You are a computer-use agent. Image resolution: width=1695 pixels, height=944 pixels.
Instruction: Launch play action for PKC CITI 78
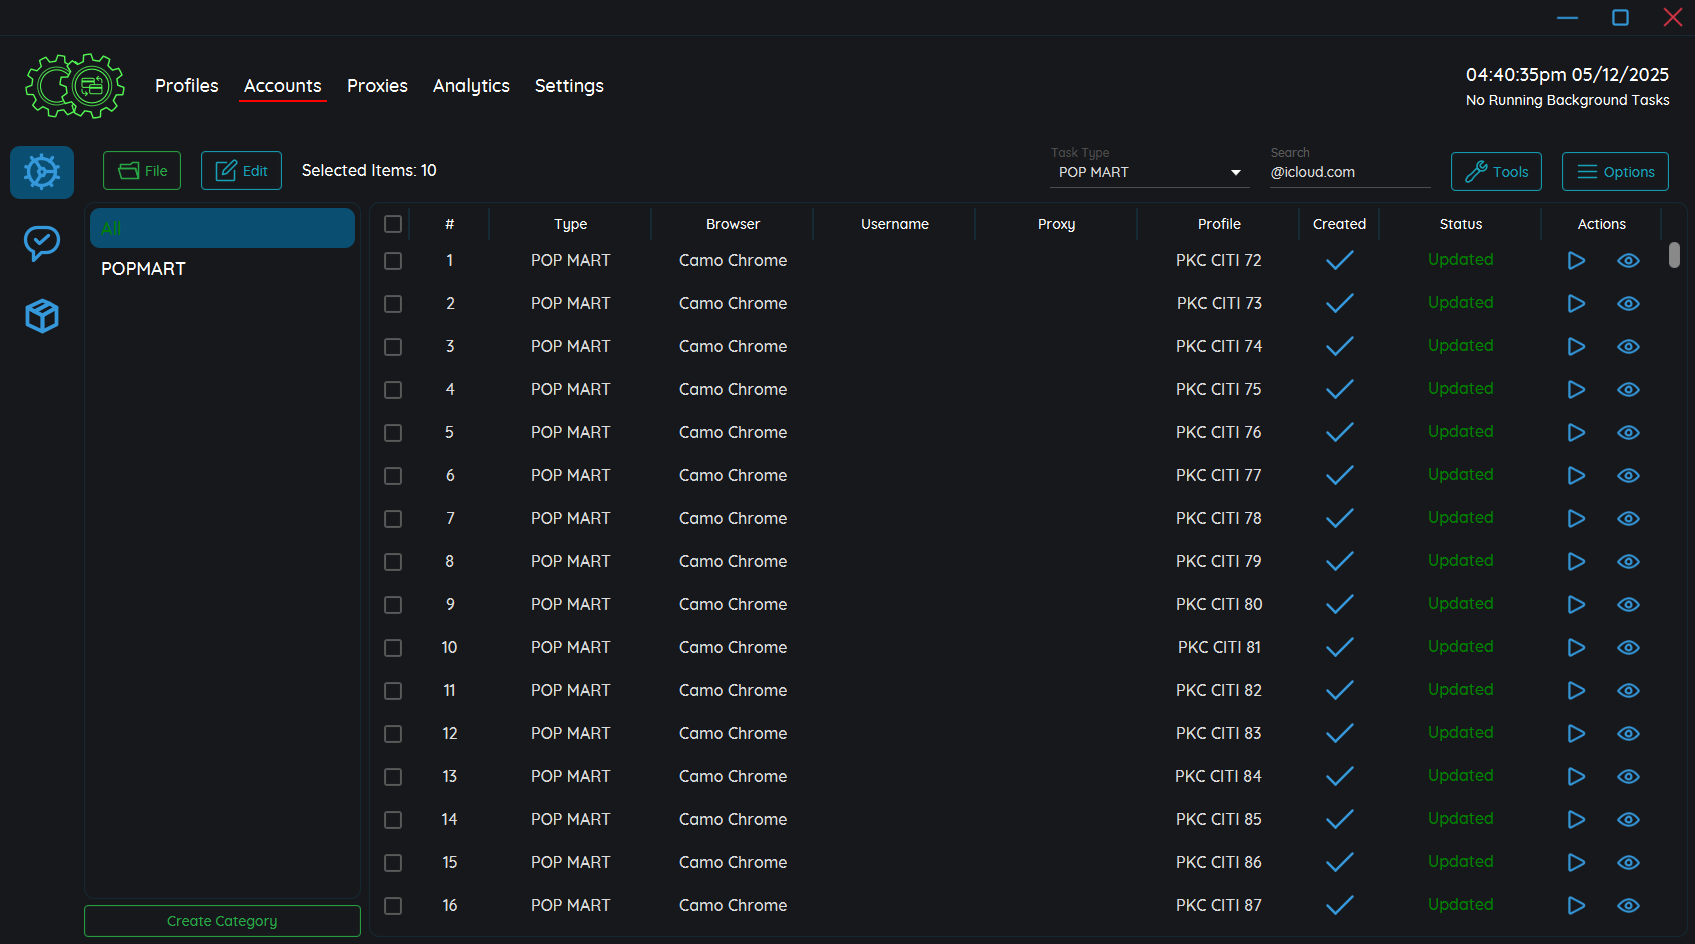[1576, 518]
